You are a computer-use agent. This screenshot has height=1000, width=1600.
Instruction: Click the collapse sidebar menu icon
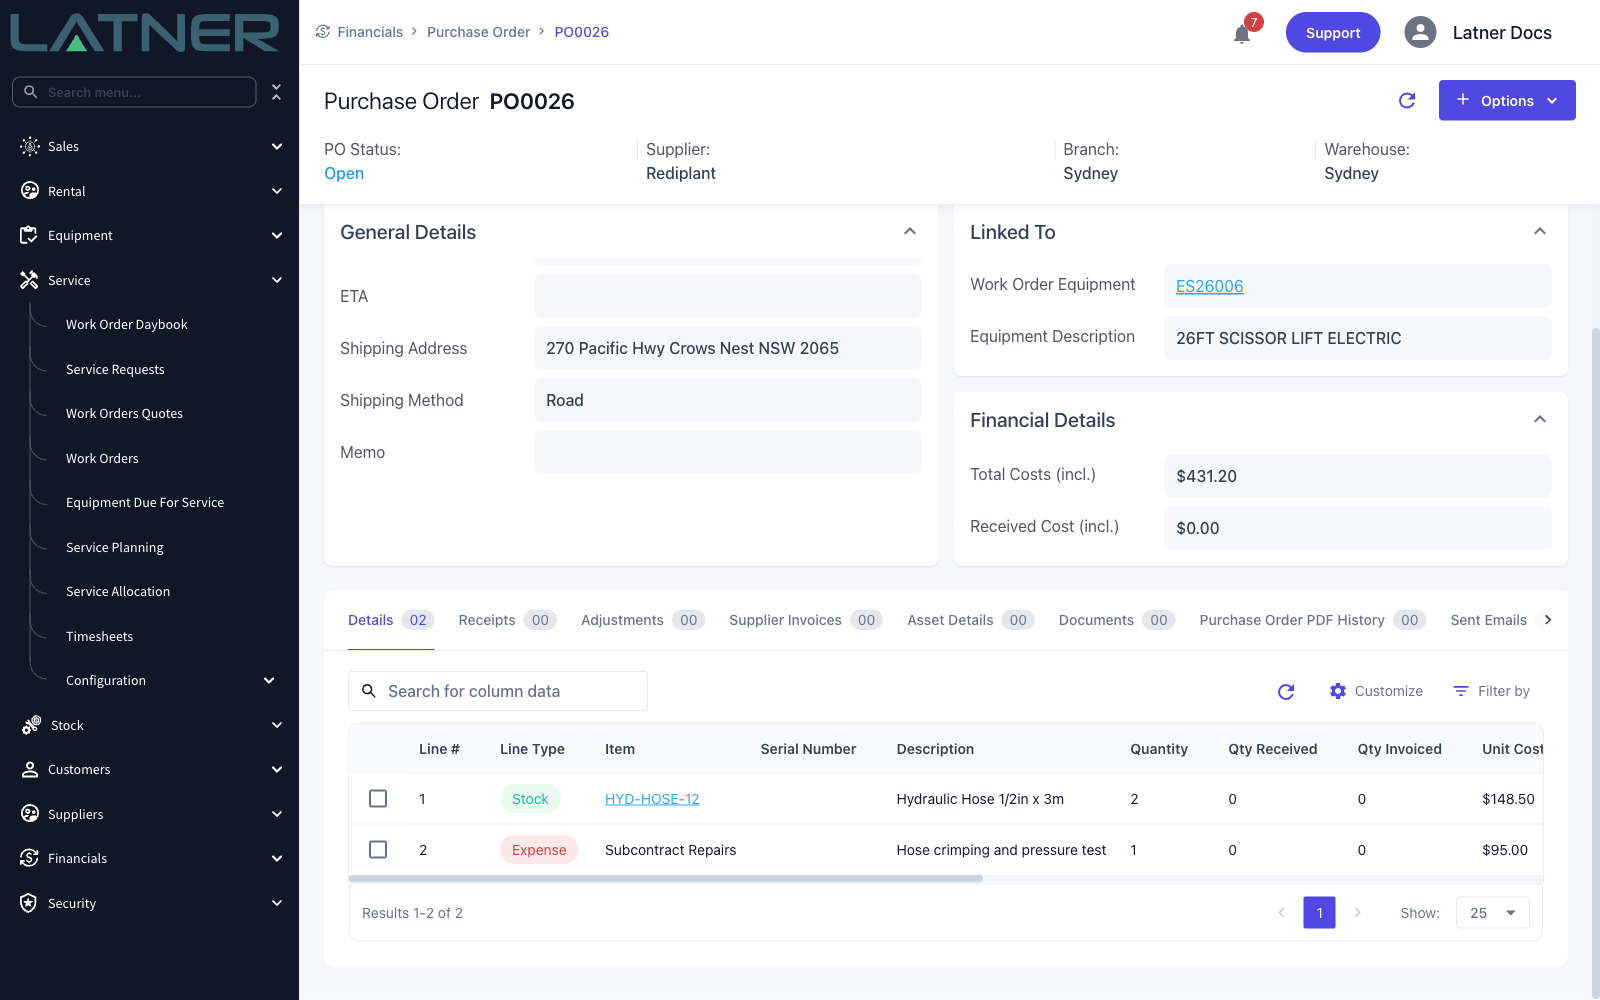point(276,92)
